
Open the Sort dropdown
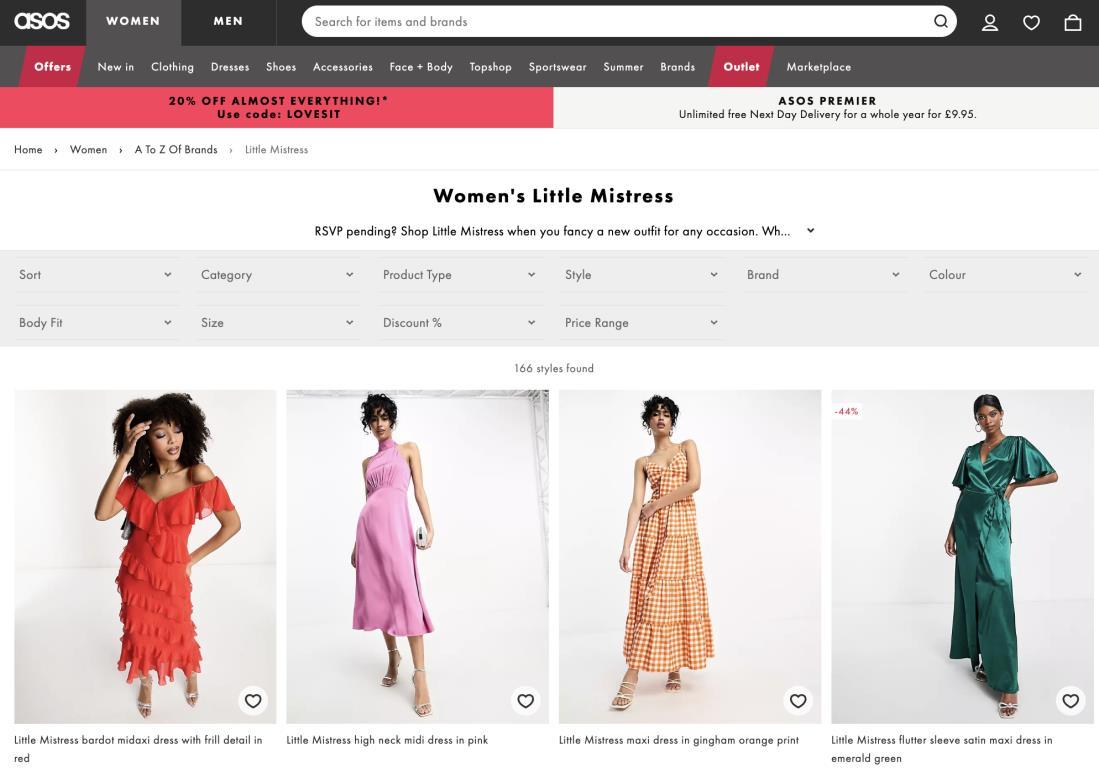95,275
